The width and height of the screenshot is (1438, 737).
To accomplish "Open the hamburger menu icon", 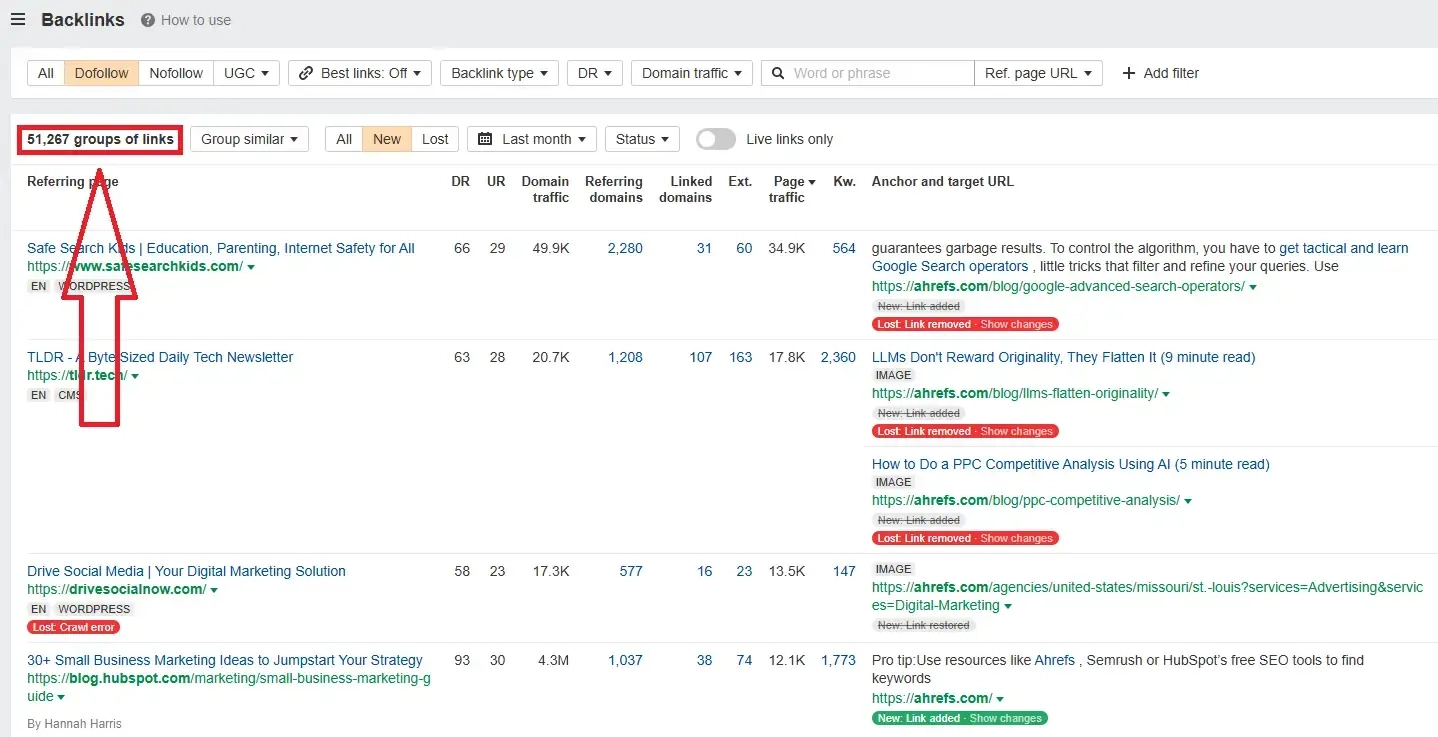I will point(18,20).
